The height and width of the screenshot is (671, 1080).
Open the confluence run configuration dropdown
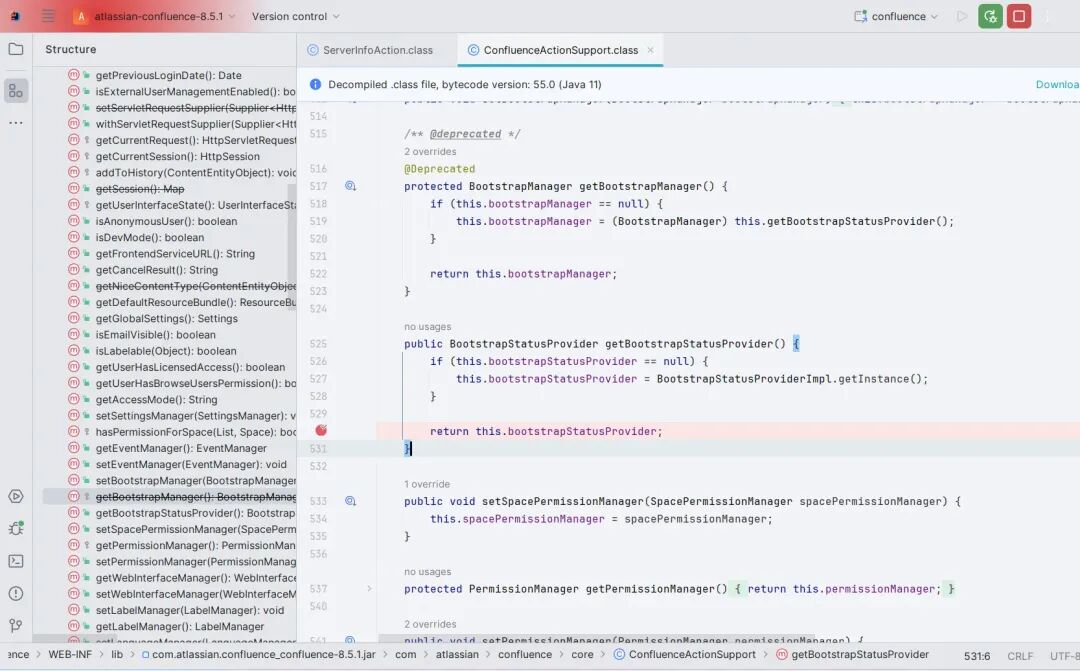pos(896,17)
